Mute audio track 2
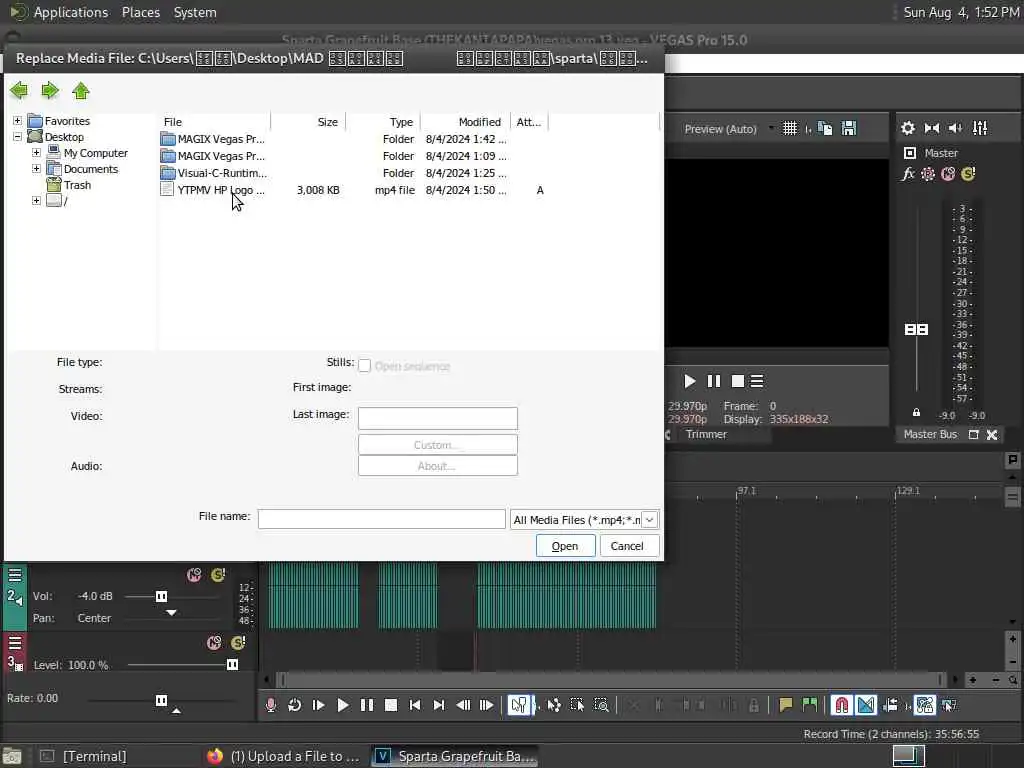Screen dimensions: 1024x768 click(194, 575)
